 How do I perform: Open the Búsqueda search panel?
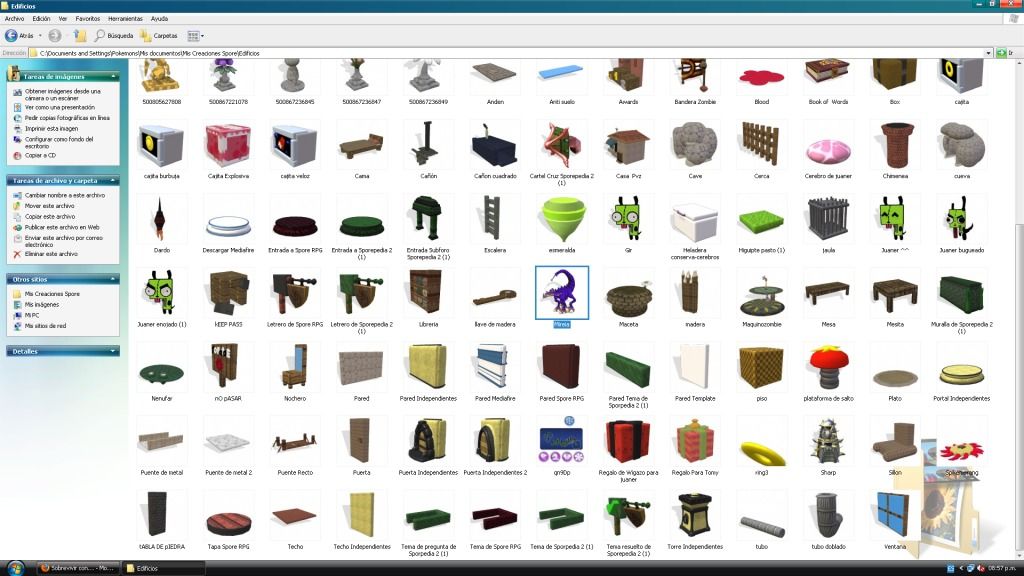[114, 35]
